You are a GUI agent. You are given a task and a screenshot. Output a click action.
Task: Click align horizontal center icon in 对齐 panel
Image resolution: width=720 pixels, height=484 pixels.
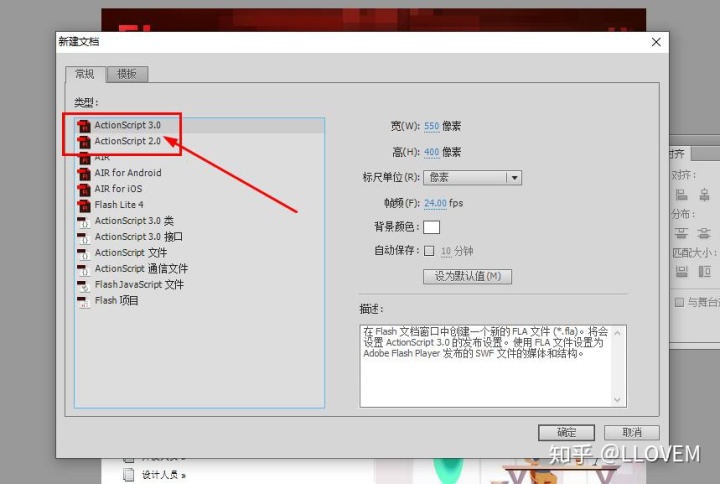coord(704,195)
